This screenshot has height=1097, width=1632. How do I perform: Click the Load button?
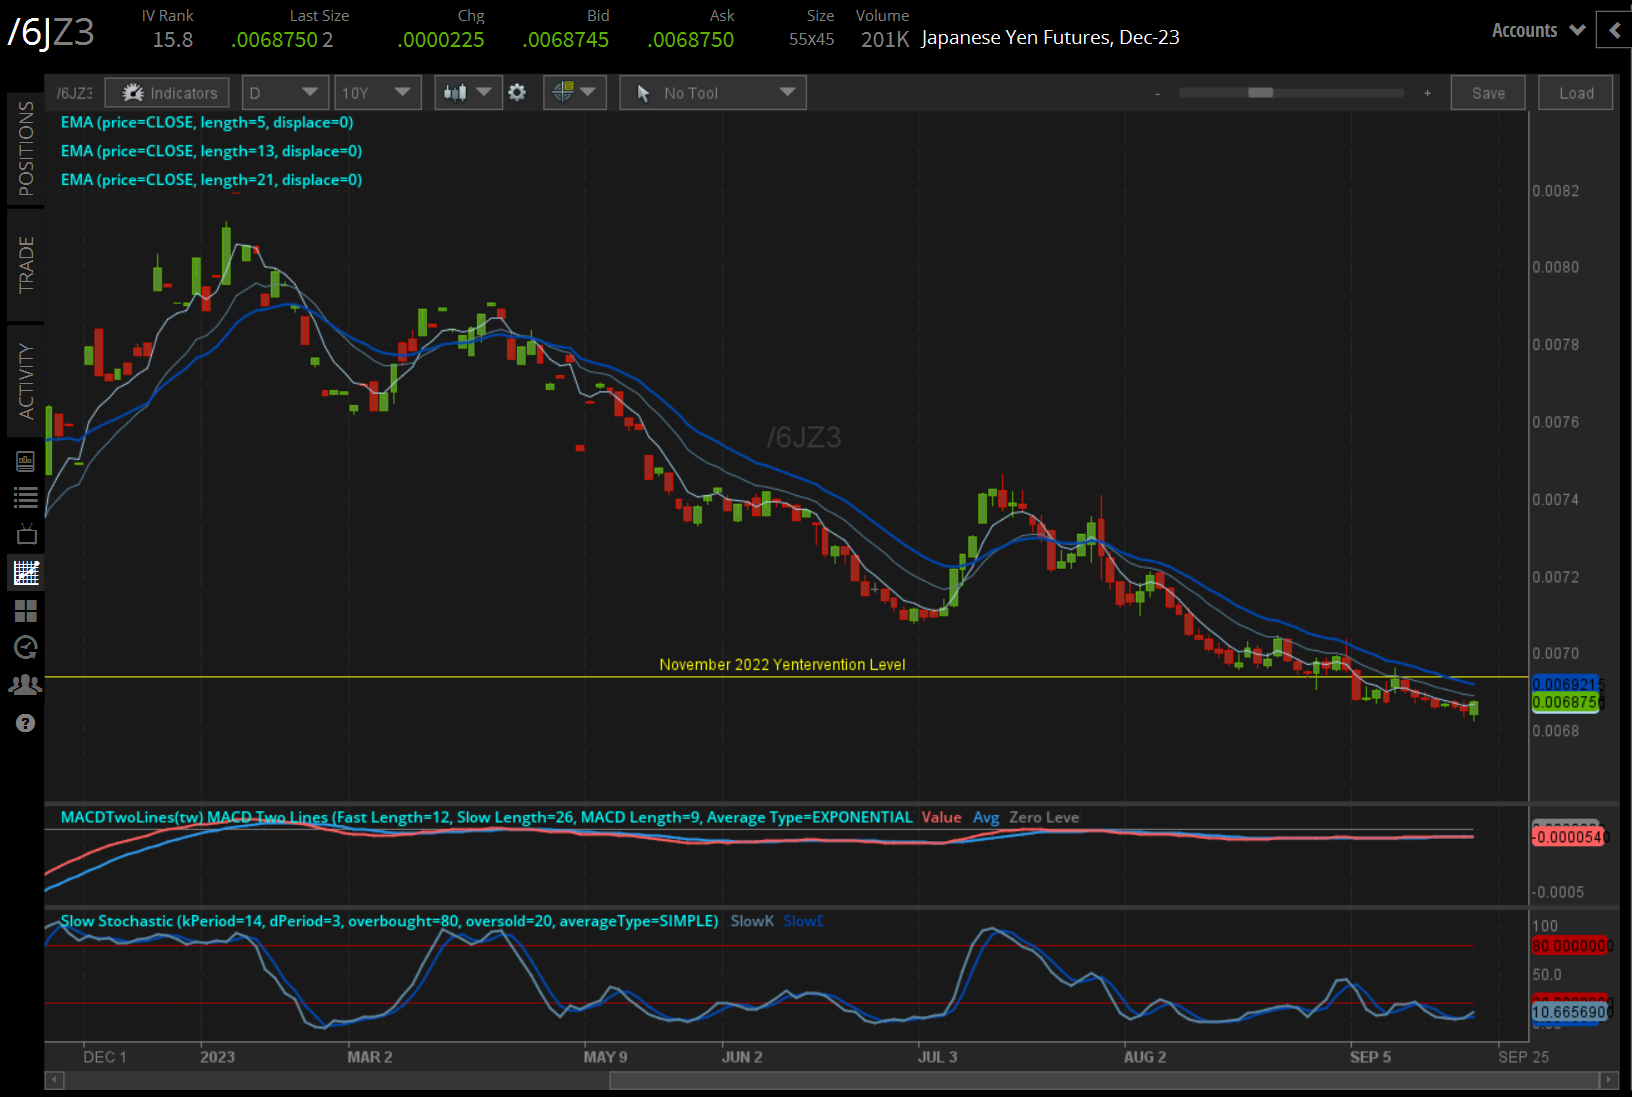pos(1575,92)
